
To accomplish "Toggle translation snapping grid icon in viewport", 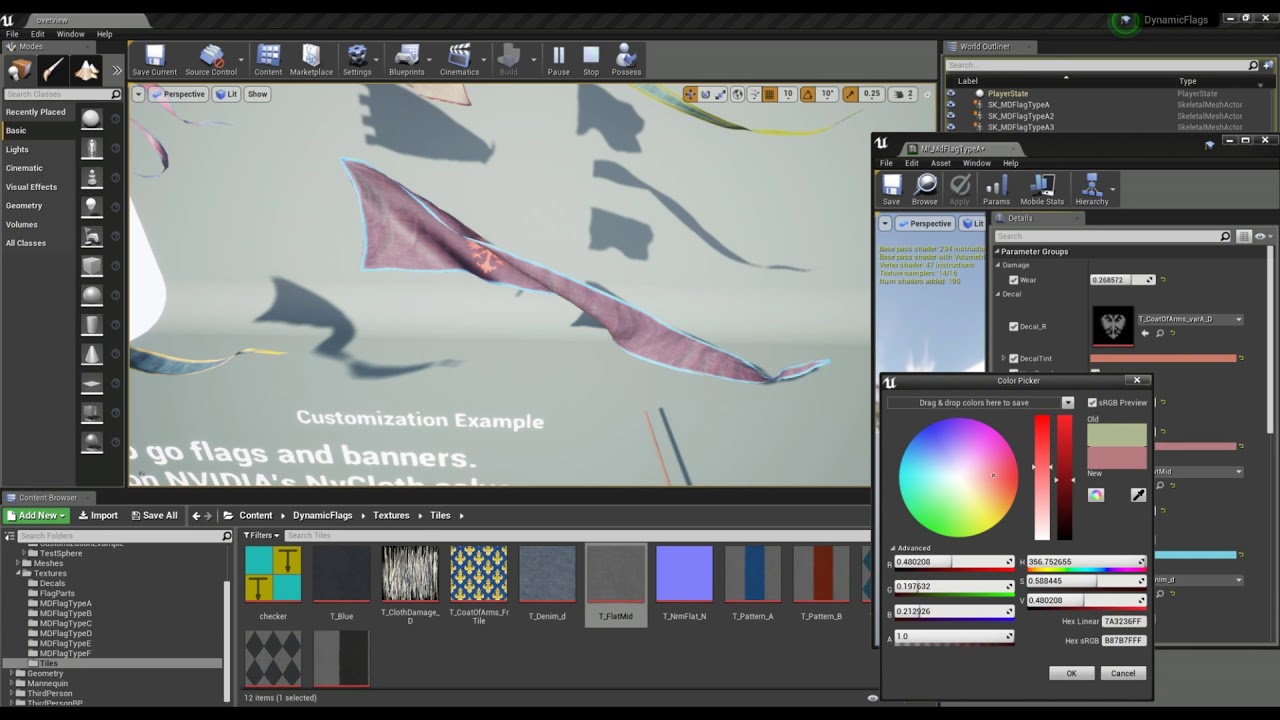I will tap(769, 94).
